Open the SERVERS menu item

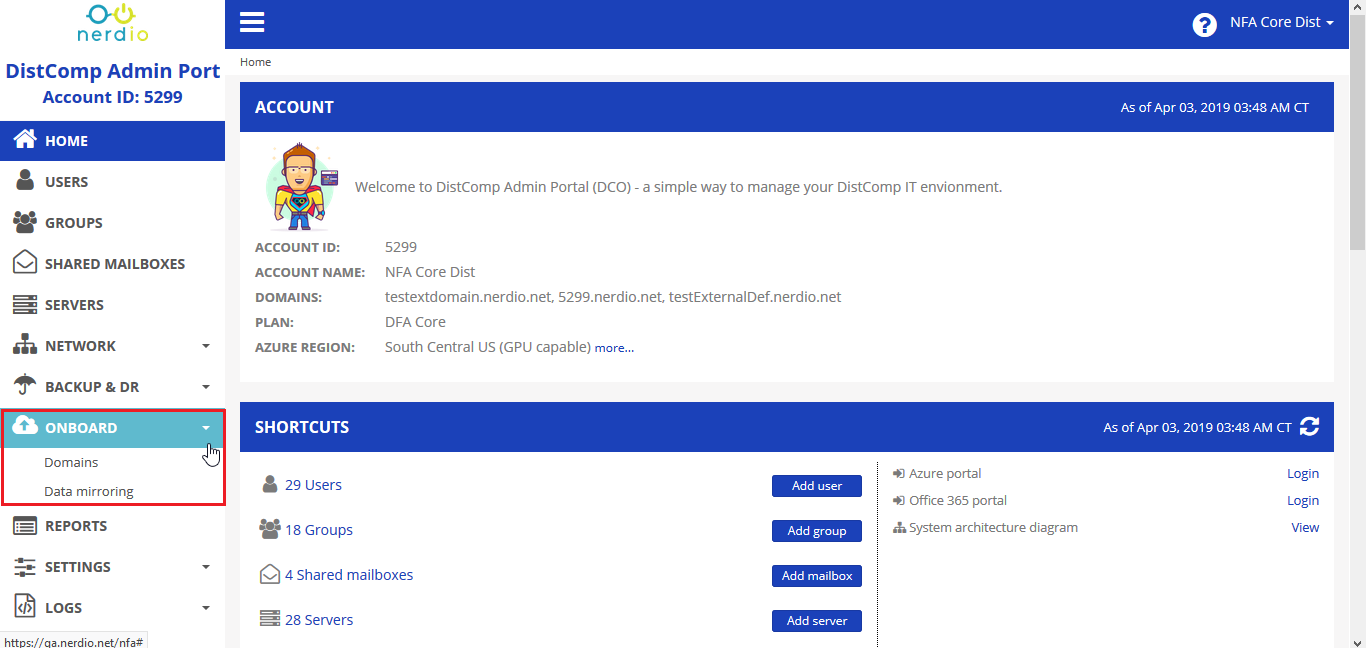[112, 305]
